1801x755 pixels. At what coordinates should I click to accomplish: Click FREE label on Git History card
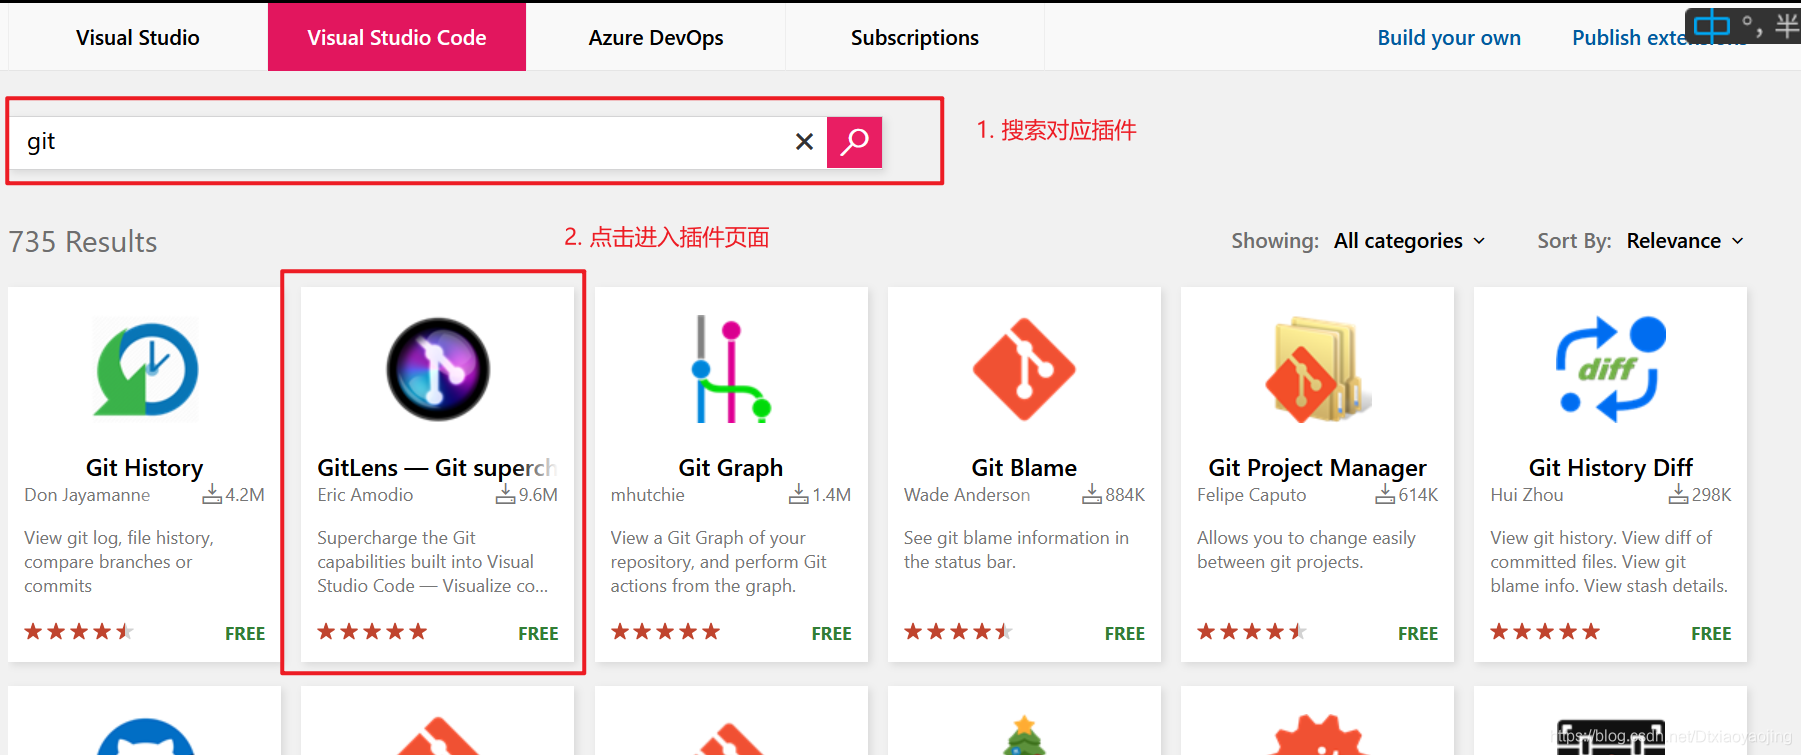pos(245,634)
